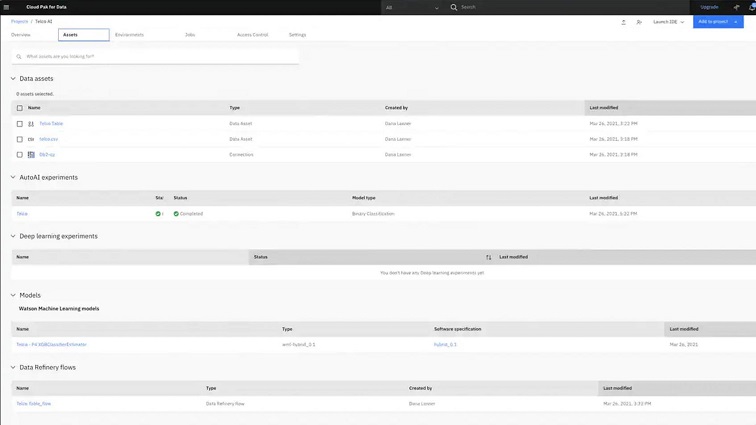756x425 pixels.
Task: Click Last modified header in Refinery flows
Action: coord(618,388)
